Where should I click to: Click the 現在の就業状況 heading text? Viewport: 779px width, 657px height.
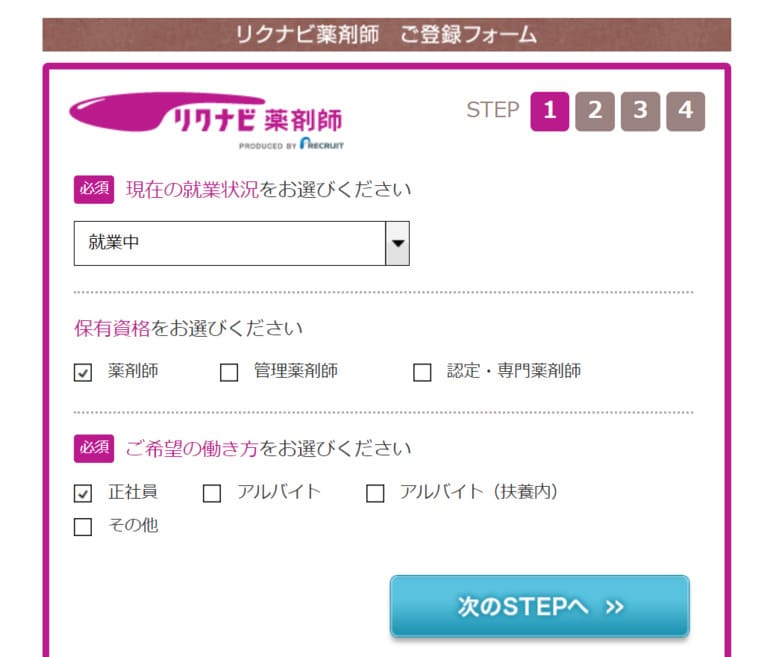coord(192,189)
